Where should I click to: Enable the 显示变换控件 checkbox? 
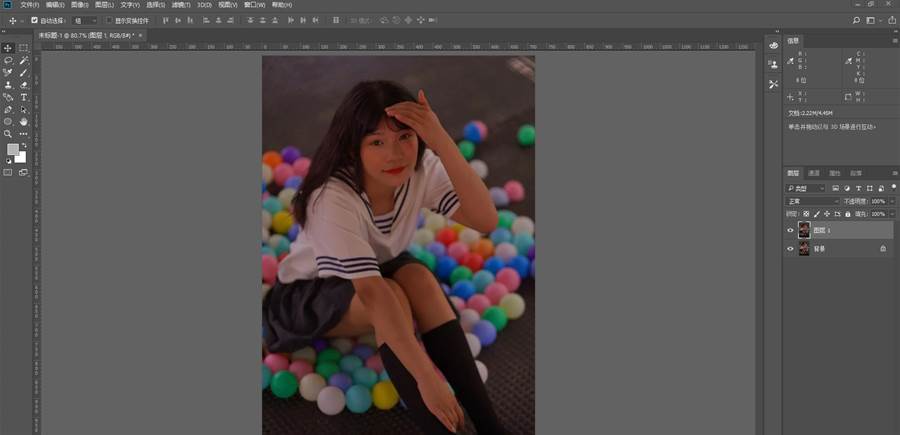(x=109, y=20)
